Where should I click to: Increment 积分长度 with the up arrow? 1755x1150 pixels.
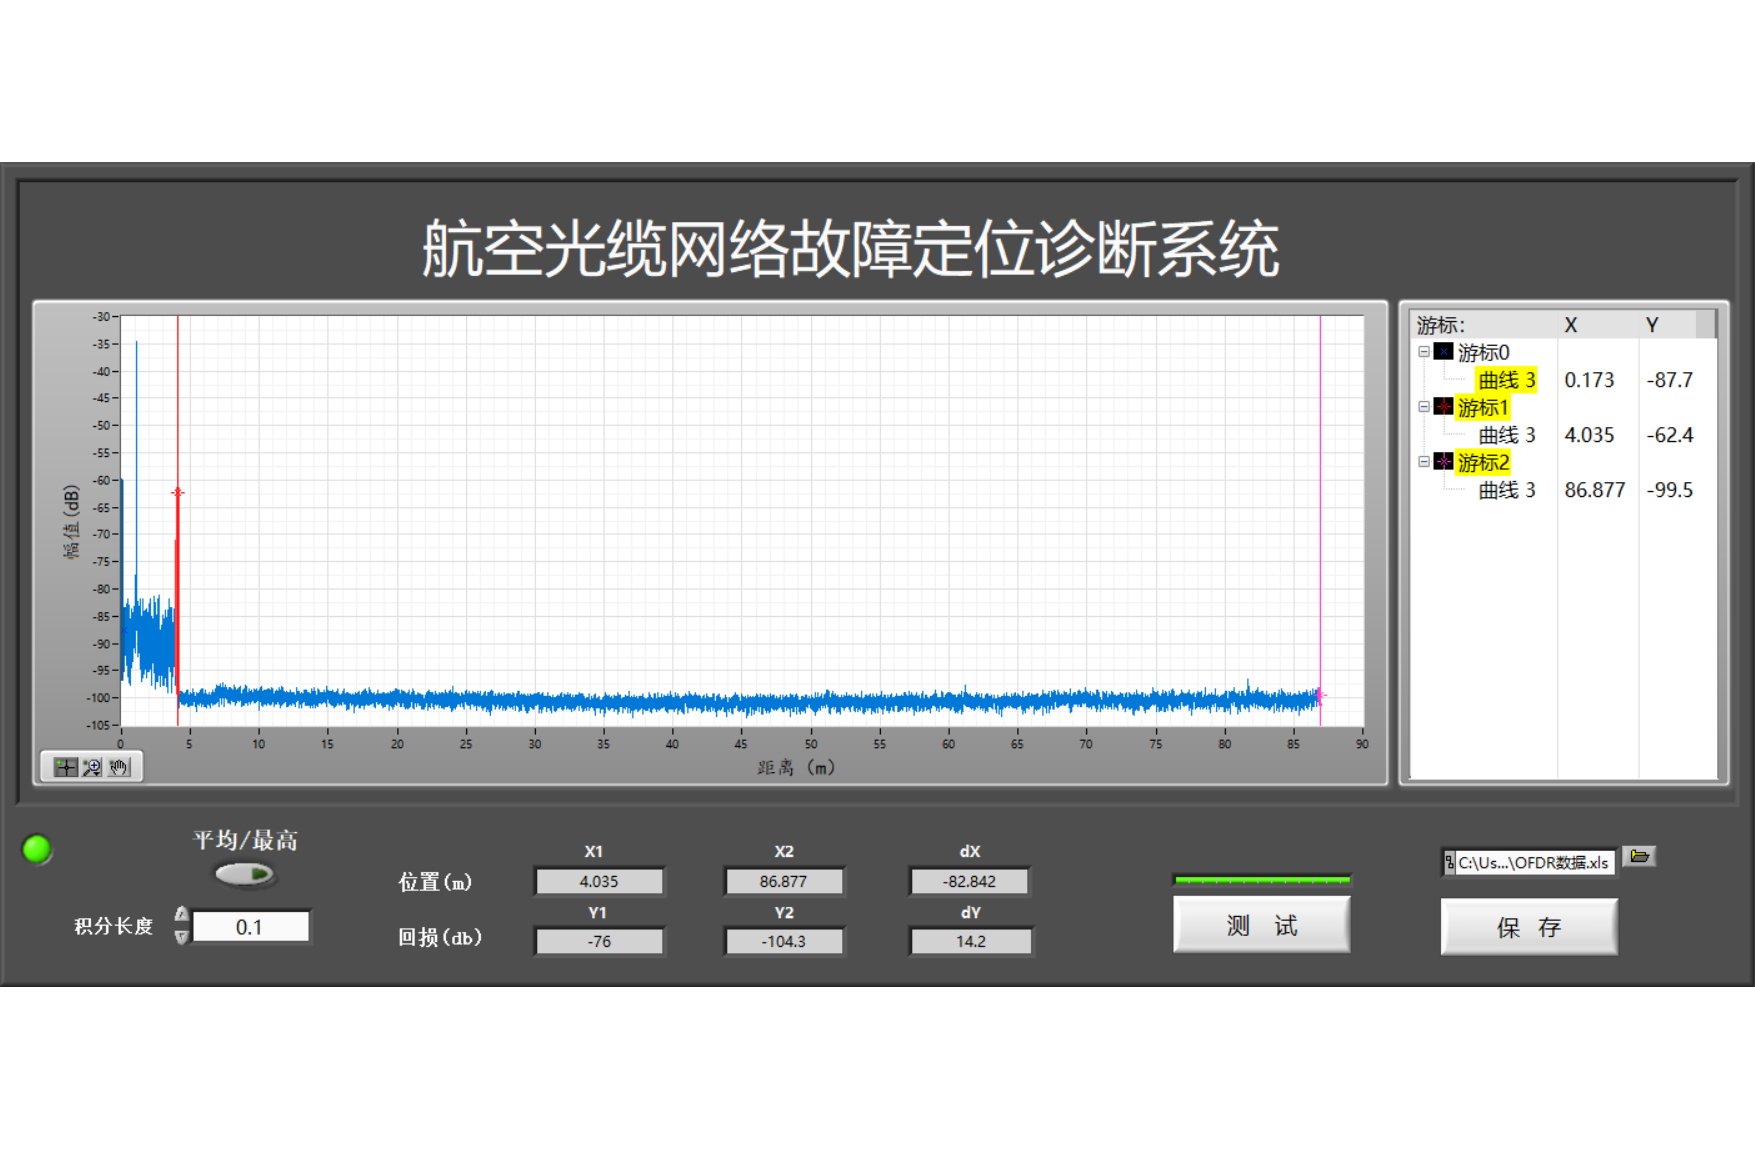point(181,914)
